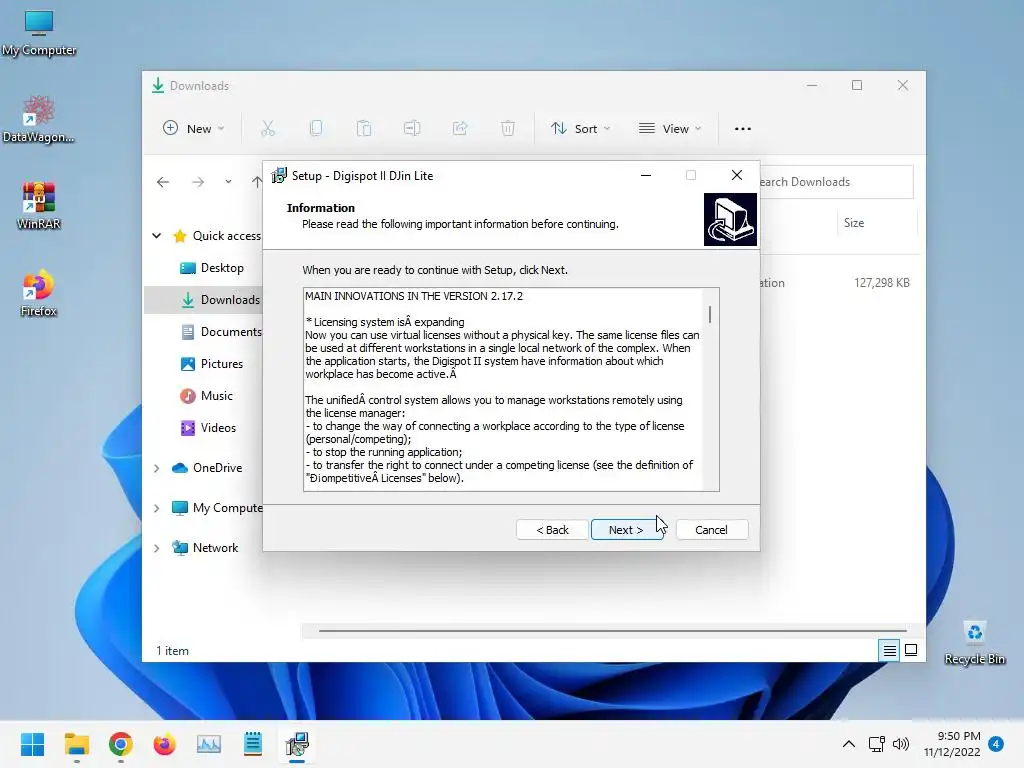This screenshot has height=768, width=1024.
Task: Click the 127,298 KB file size value
Action: tap(882, 283)
